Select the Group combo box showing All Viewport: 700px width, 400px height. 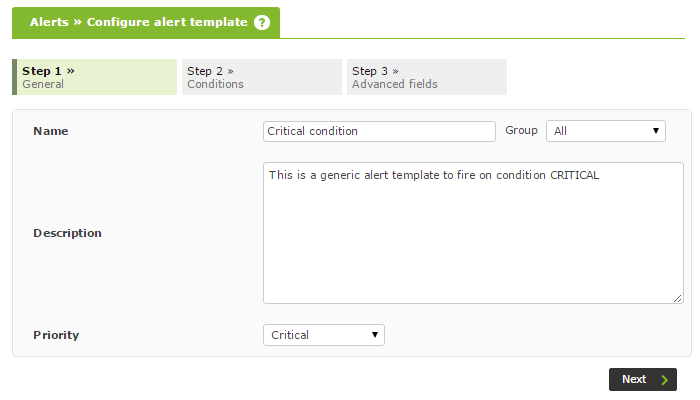point(606,131)
